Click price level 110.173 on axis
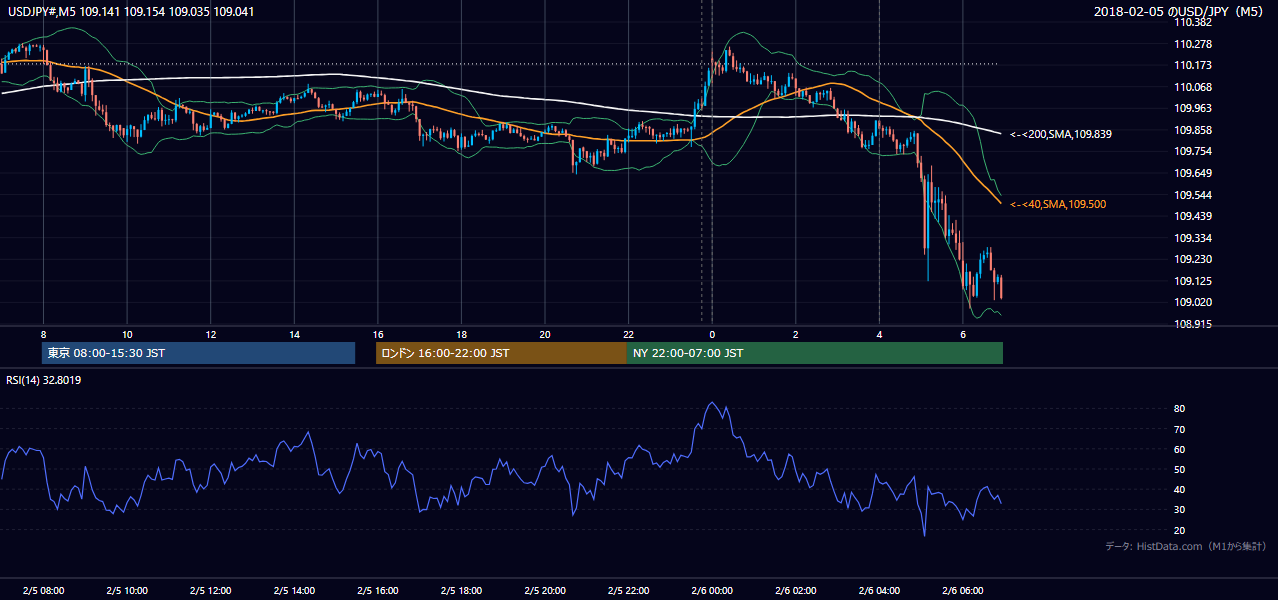This screenshot has height=600, width=1278. click(x=1194, y=65)
